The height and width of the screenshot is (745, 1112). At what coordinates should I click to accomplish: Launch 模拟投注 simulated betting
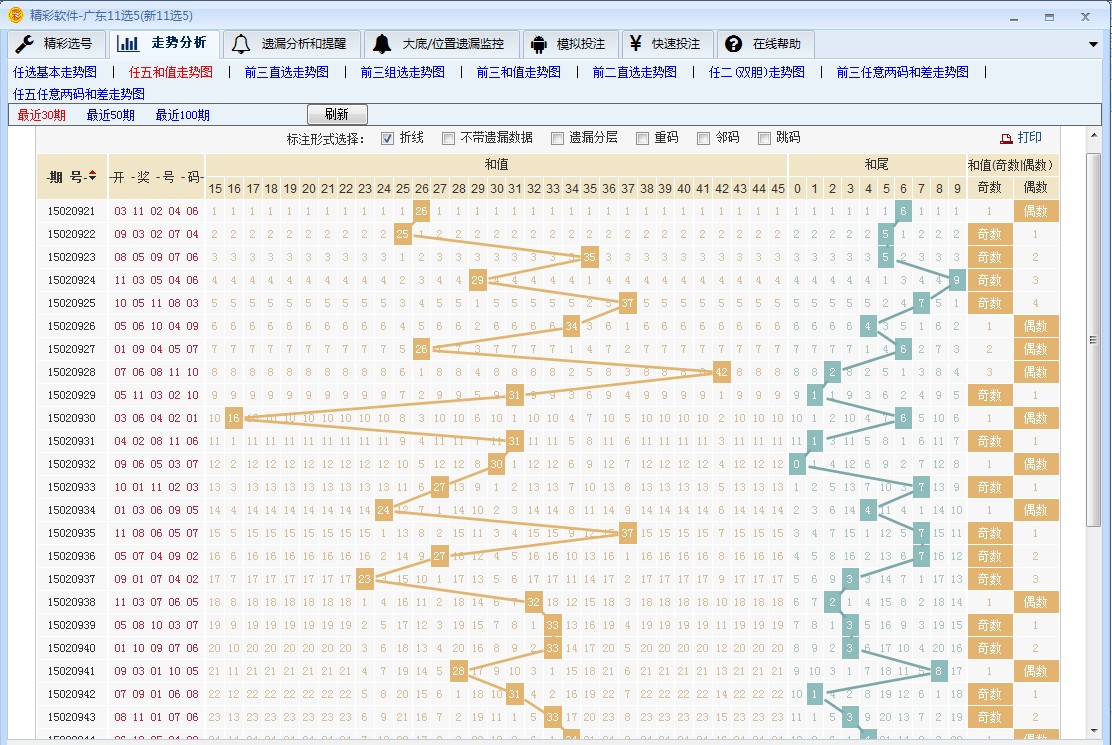(581, 43)
